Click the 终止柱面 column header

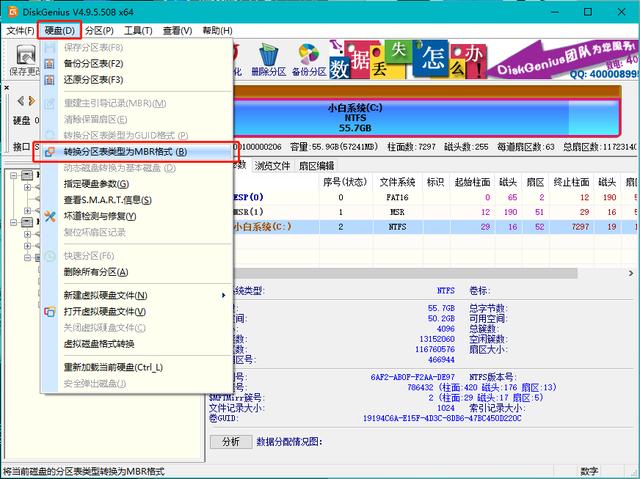(571, 182)
